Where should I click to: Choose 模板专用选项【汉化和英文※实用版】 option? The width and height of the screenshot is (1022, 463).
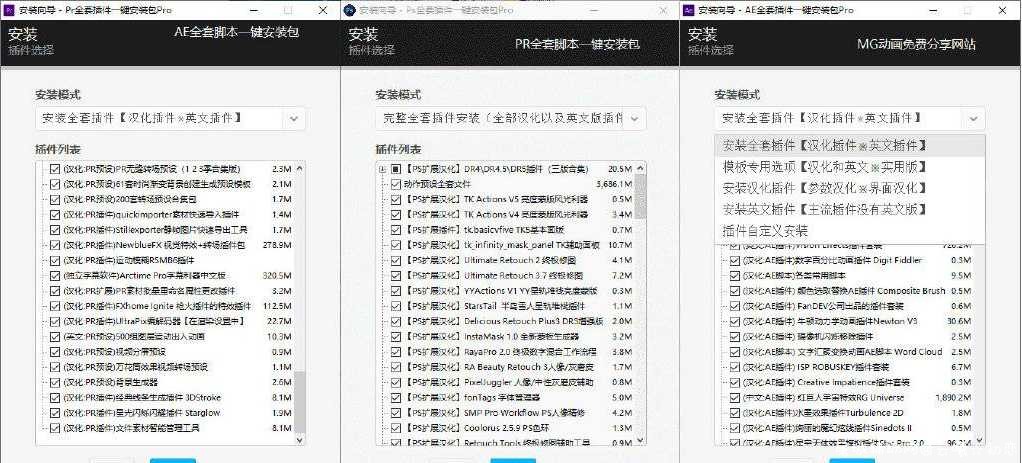pos(850,167)
